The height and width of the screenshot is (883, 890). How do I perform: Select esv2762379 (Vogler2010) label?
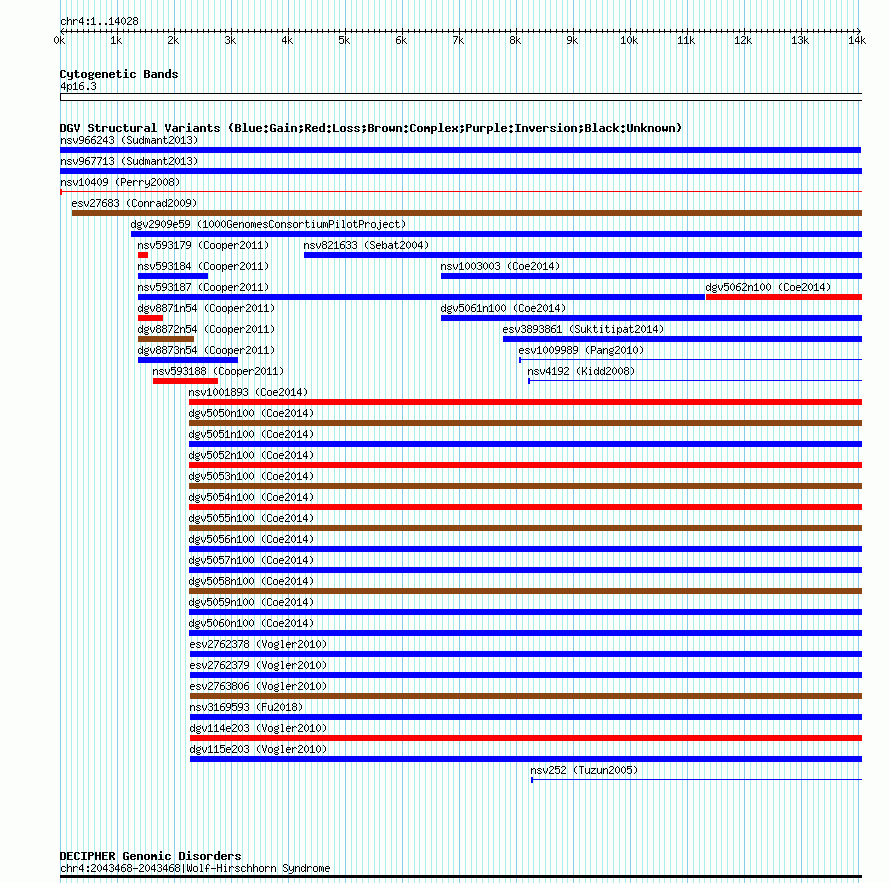pyautogui.click(x=258, y=665)
